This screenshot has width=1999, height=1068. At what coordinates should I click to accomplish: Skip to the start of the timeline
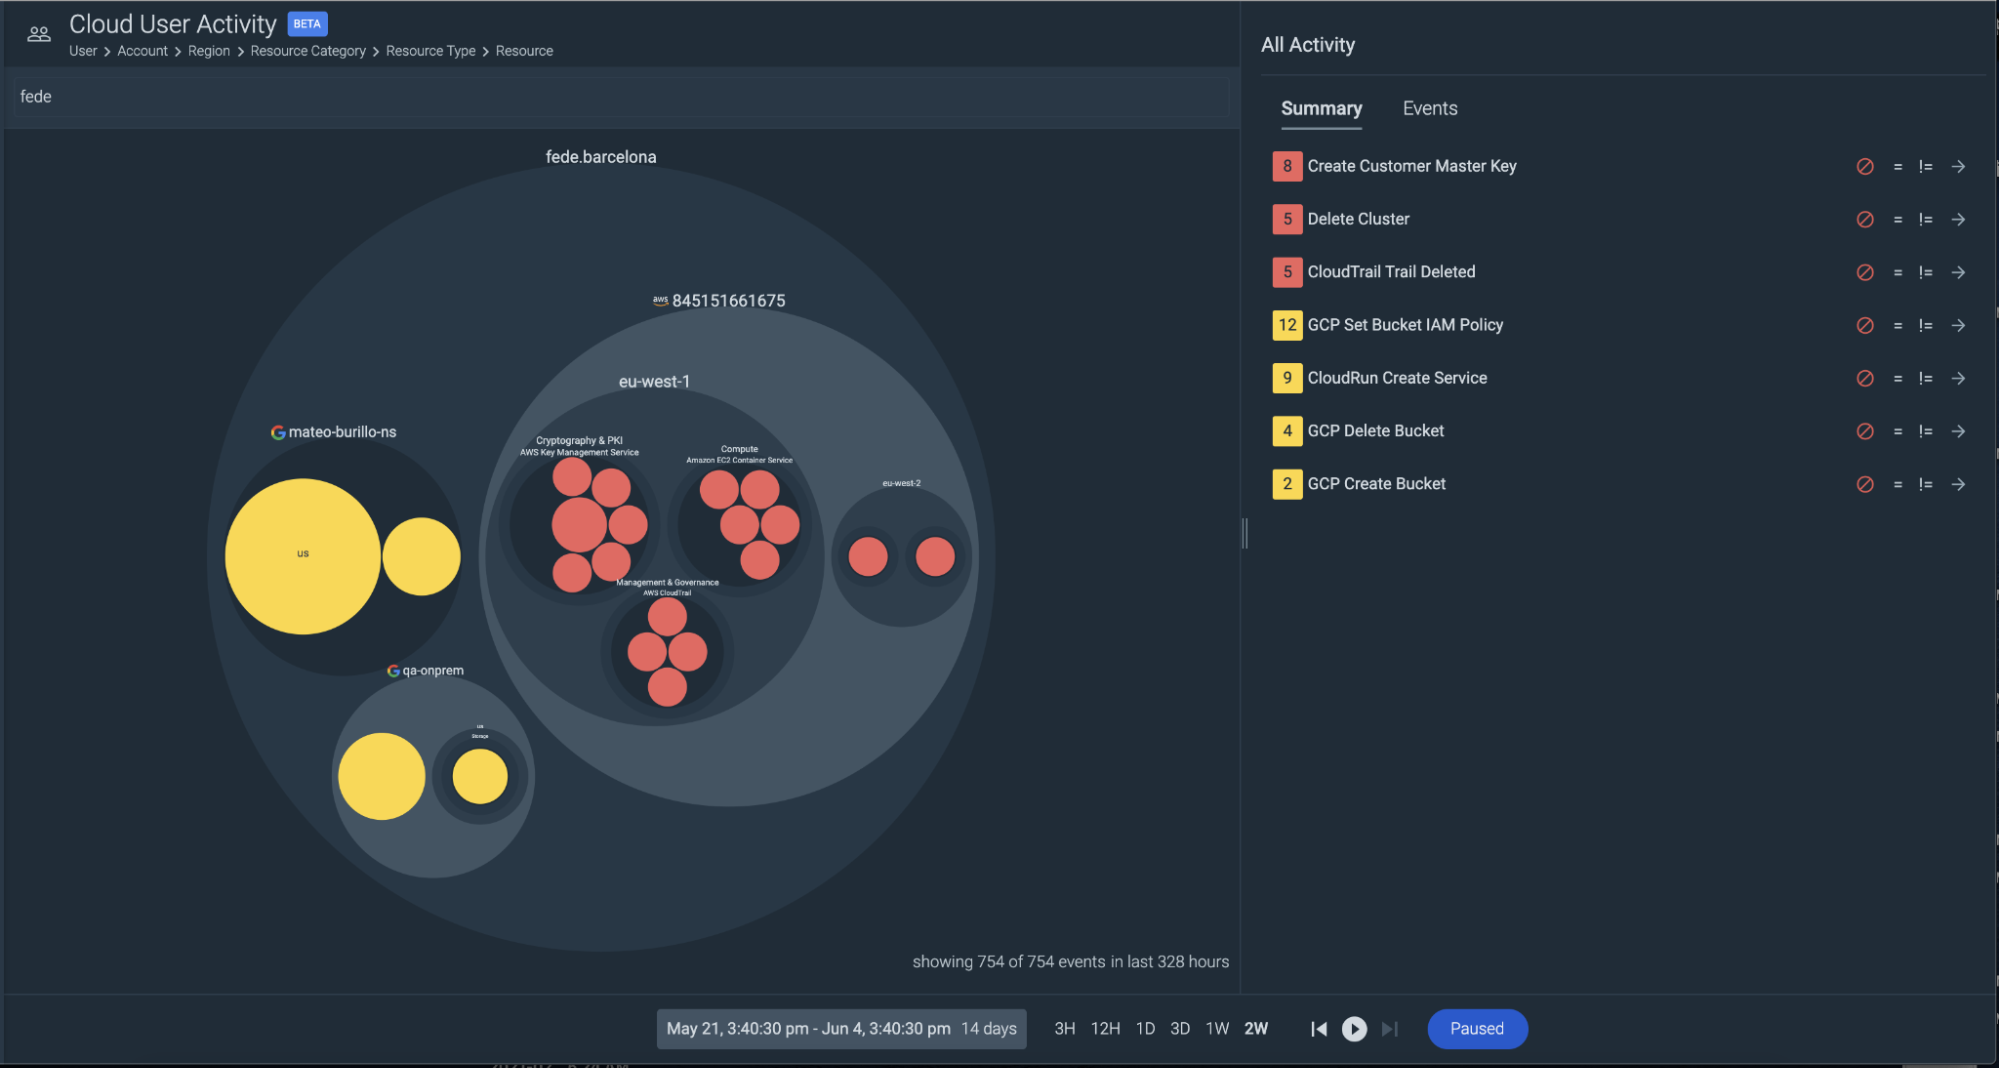(x=1319, y=1029)
